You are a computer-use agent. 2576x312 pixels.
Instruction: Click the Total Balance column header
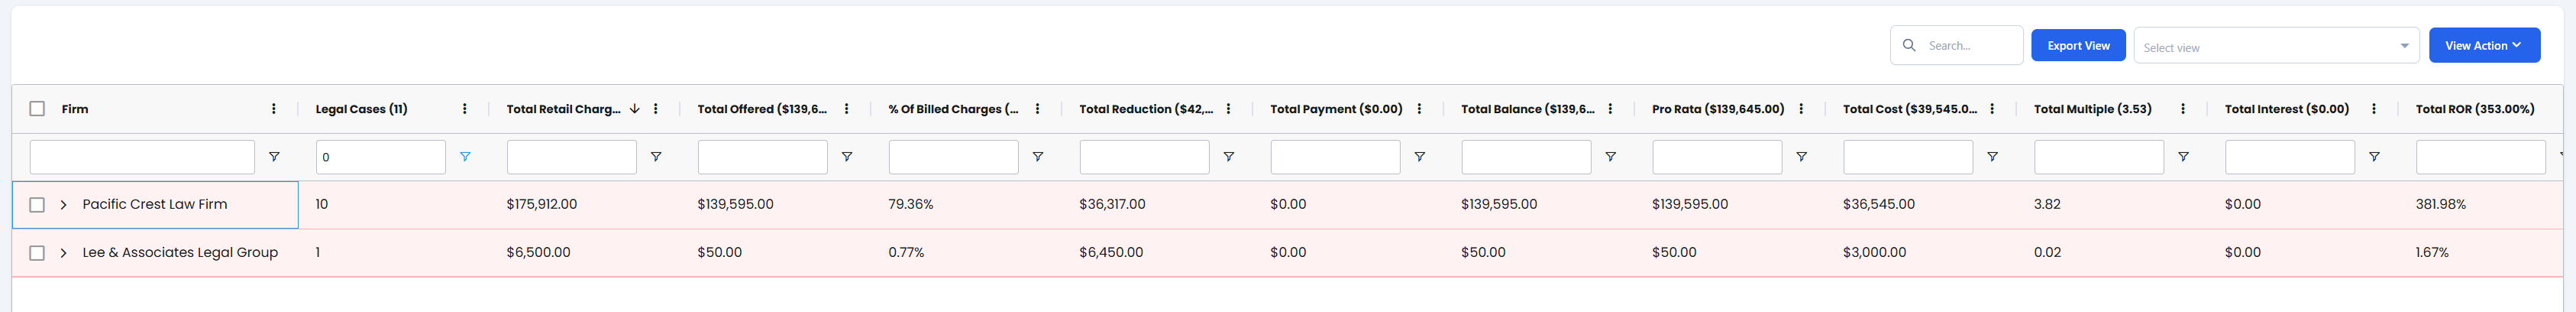[x=1527, y=109]
